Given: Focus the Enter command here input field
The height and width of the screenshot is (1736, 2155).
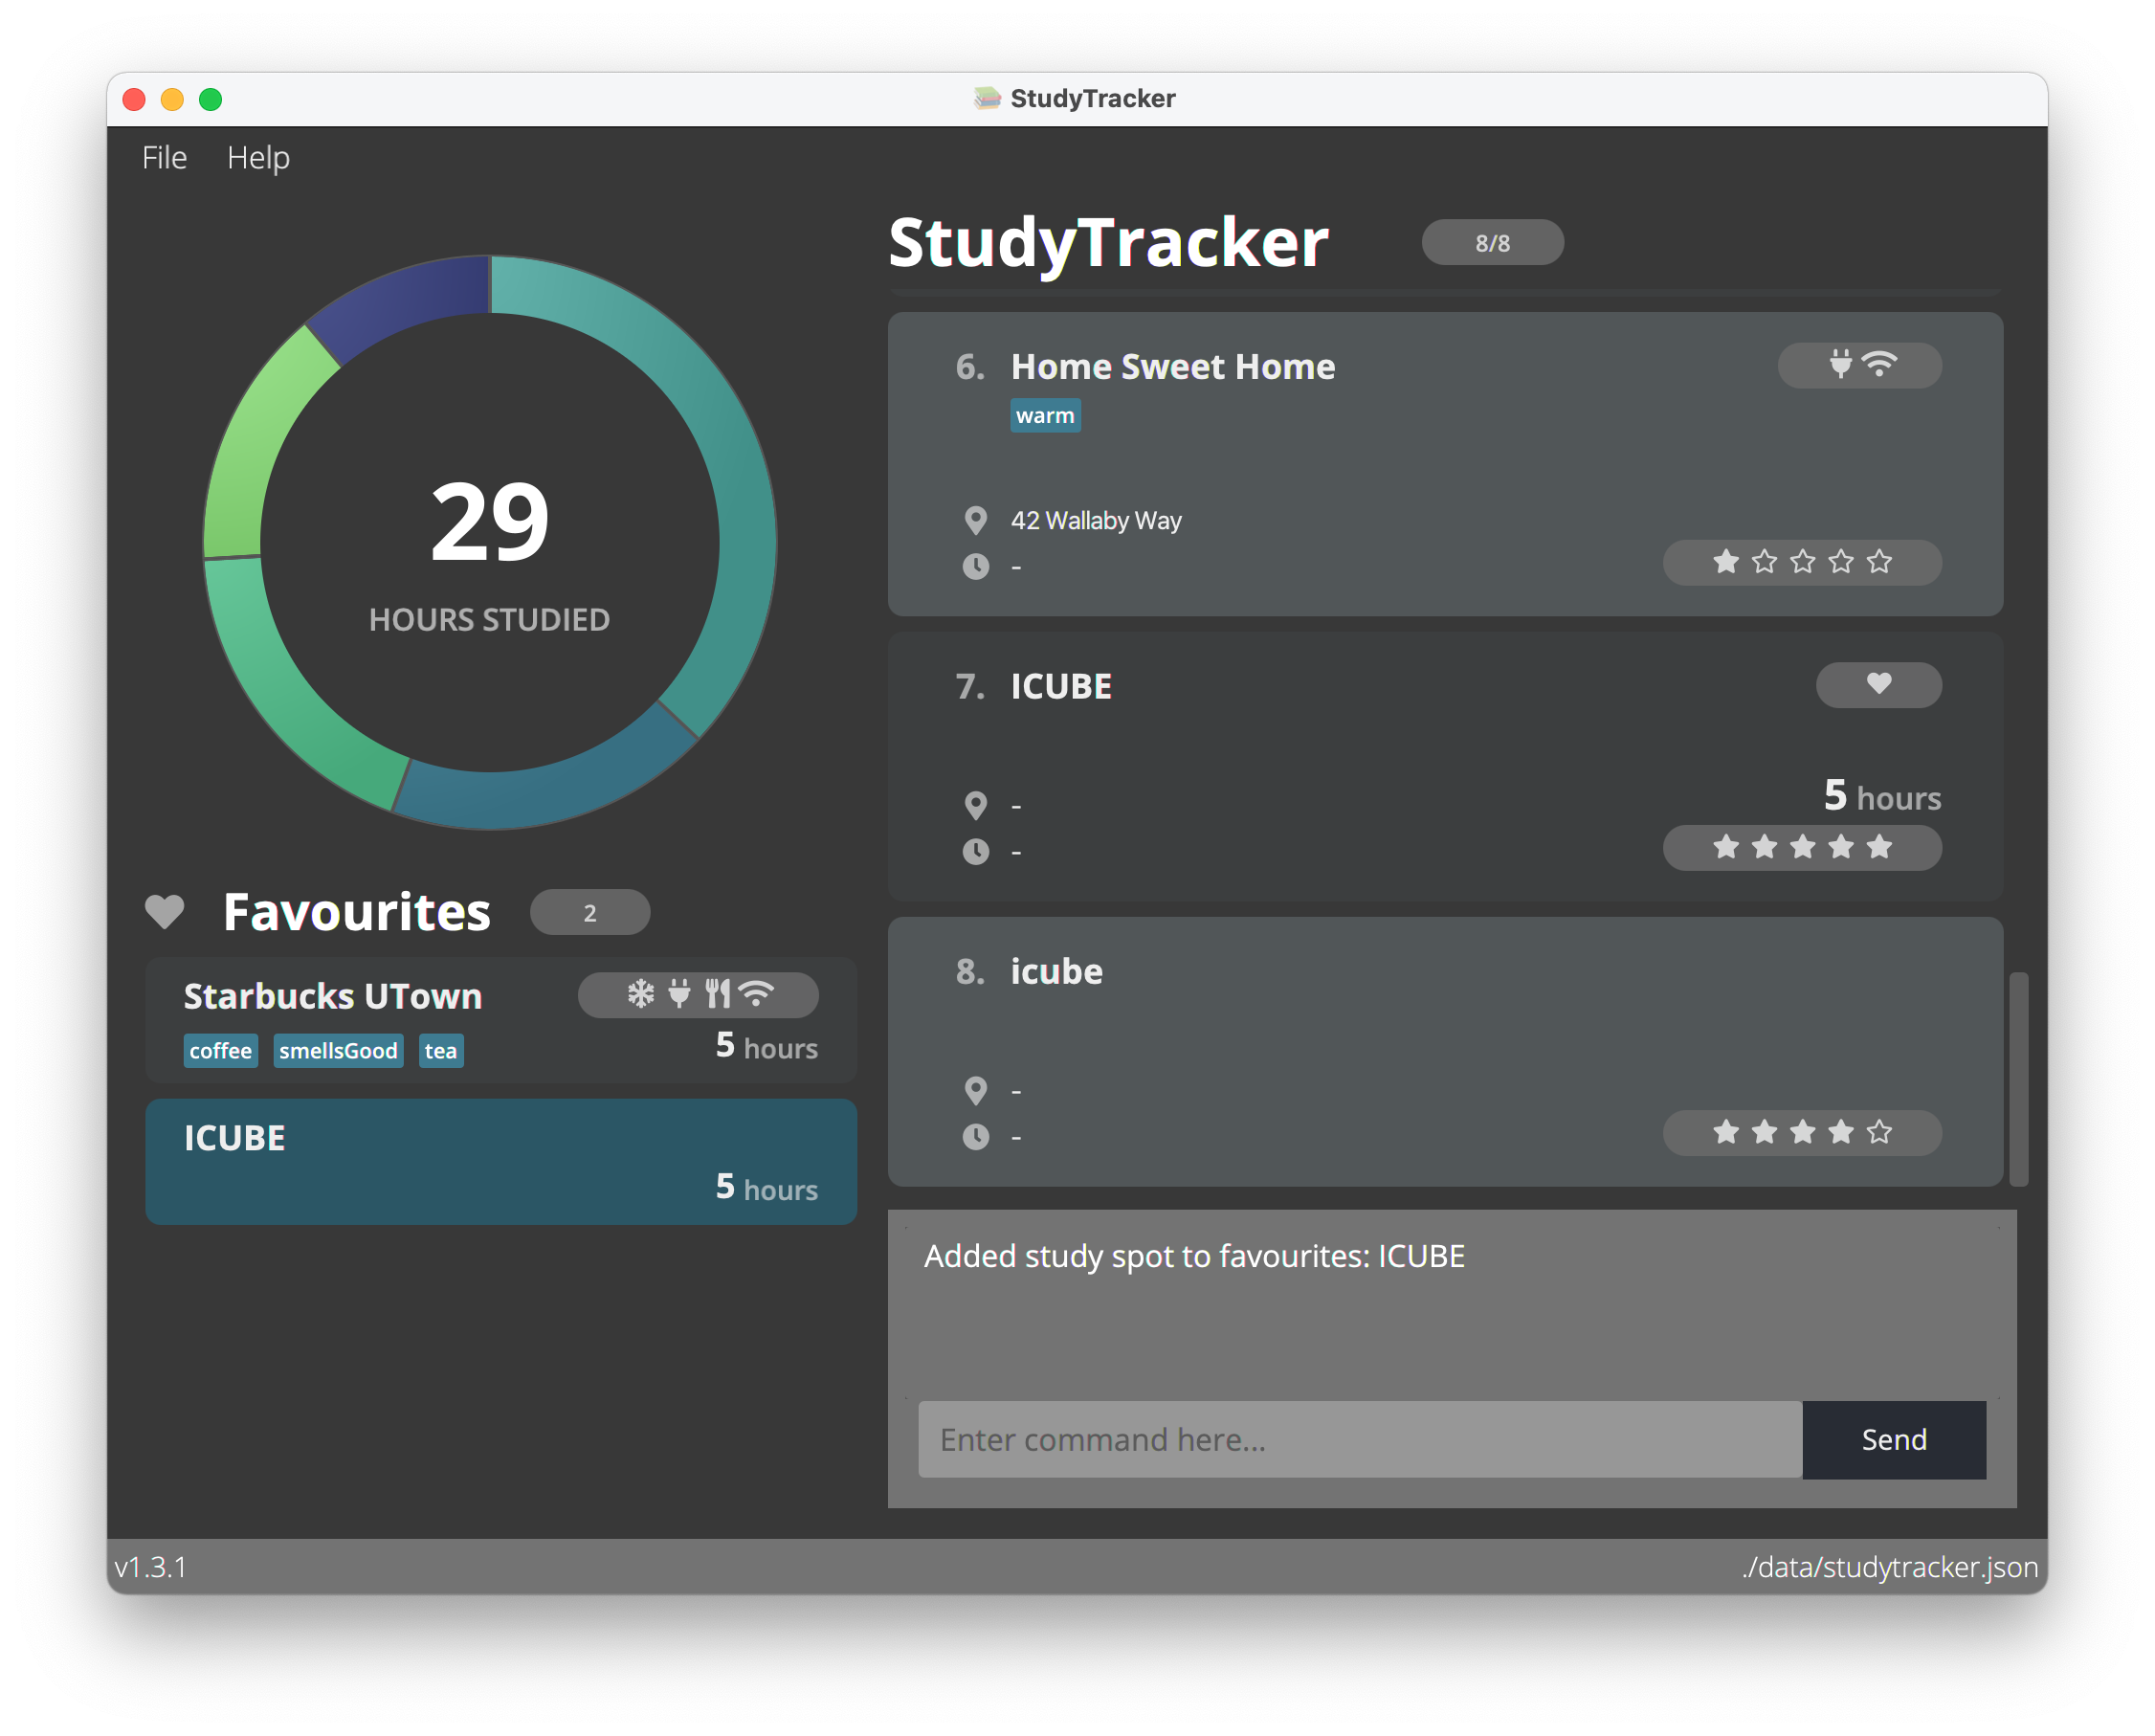Looking at the screenshot, I should click(1359, 1439).
